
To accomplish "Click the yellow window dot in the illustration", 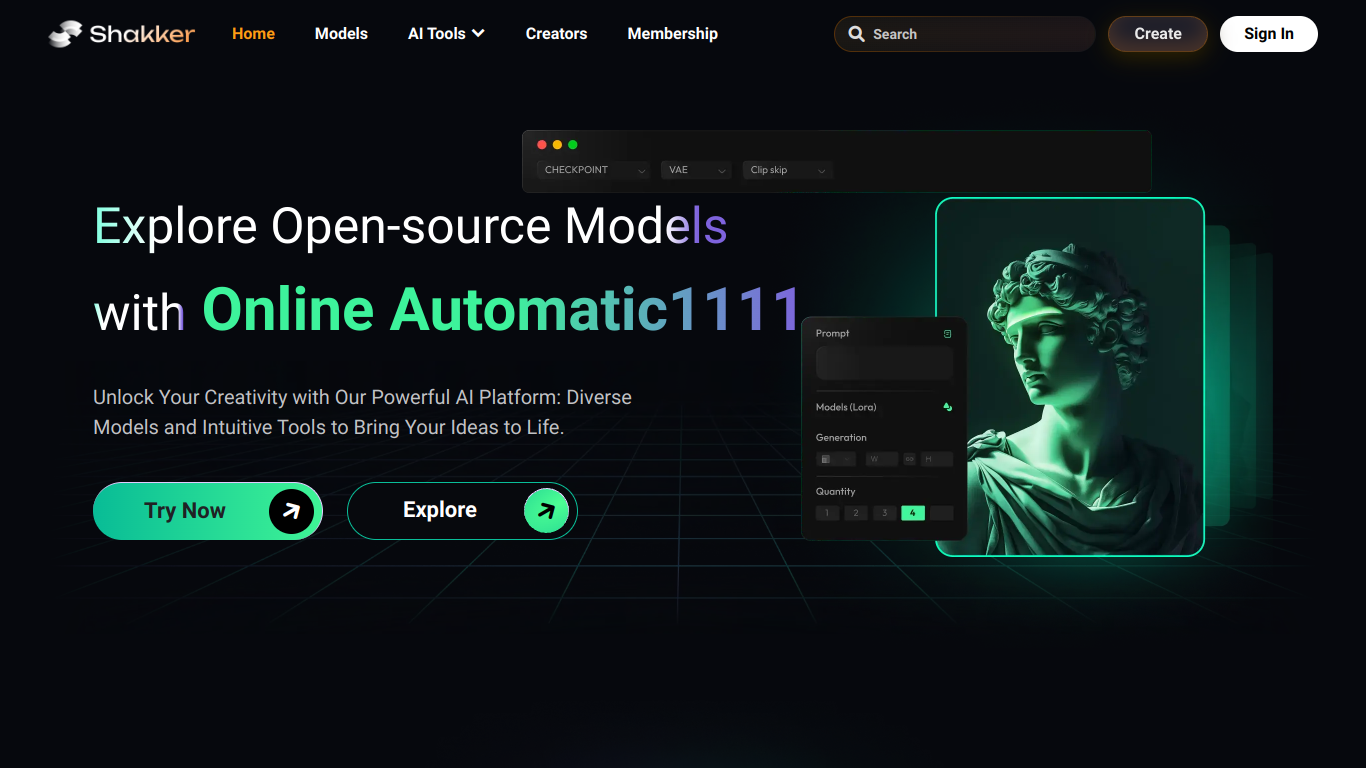I will 557,145.
